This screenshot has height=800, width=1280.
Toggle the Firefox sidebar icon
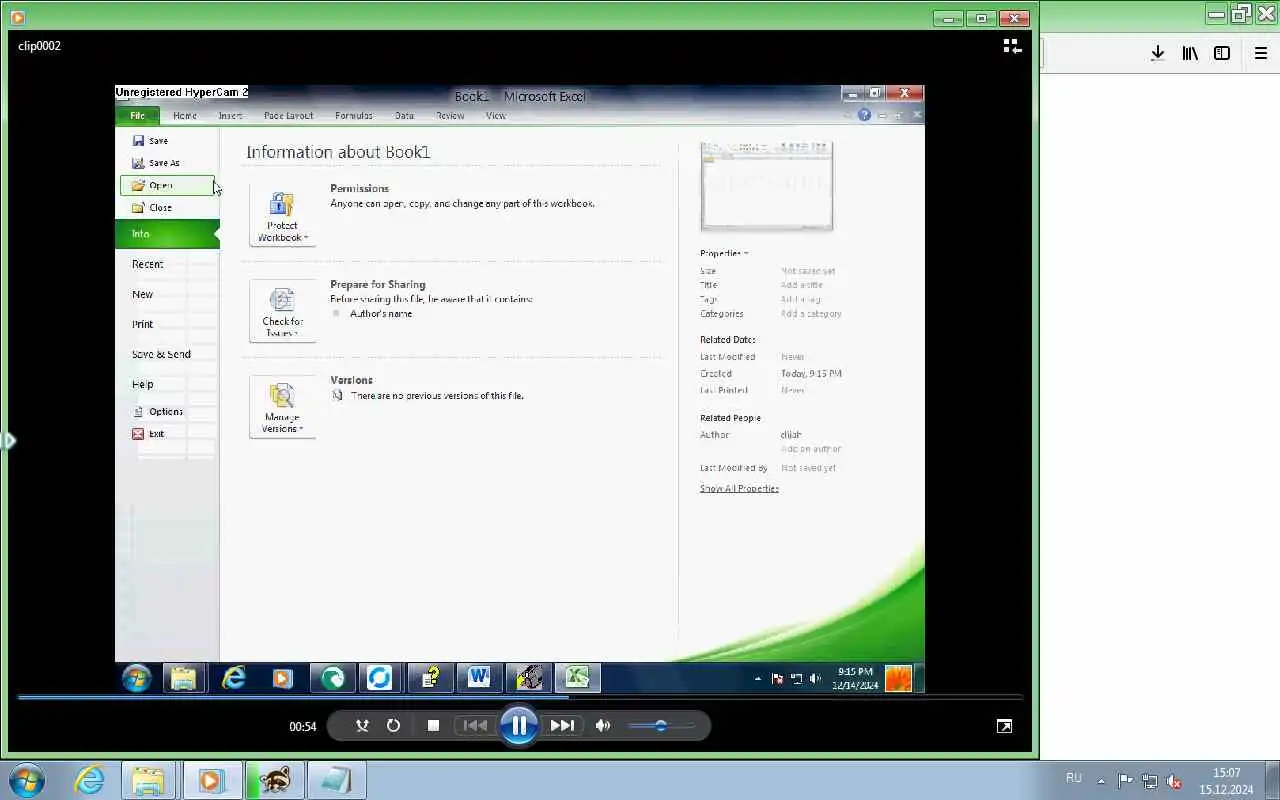pos(1222,53)
